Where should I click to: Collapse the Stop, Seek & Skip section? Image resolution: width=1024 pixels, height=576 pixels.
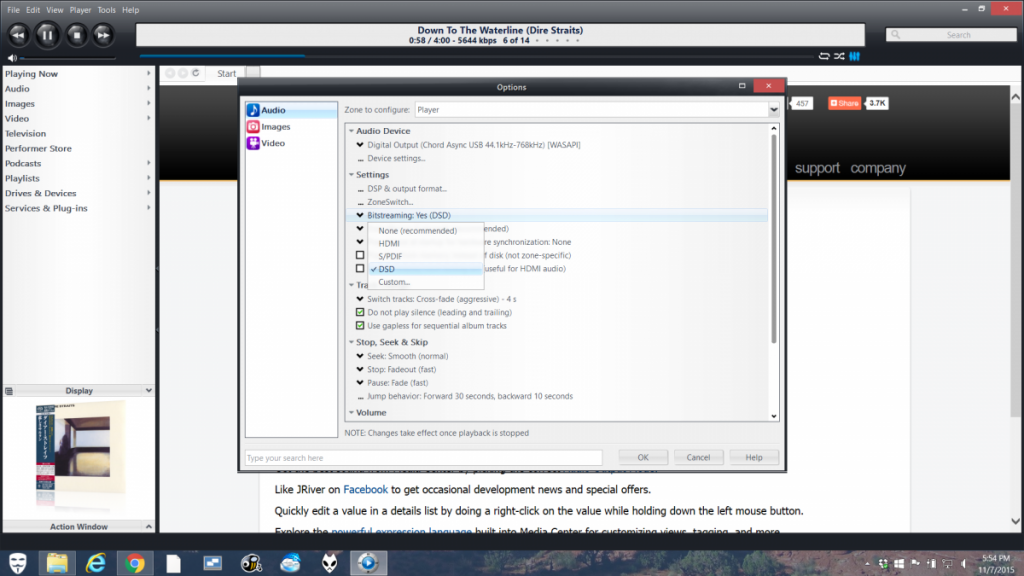coord(351,342)
